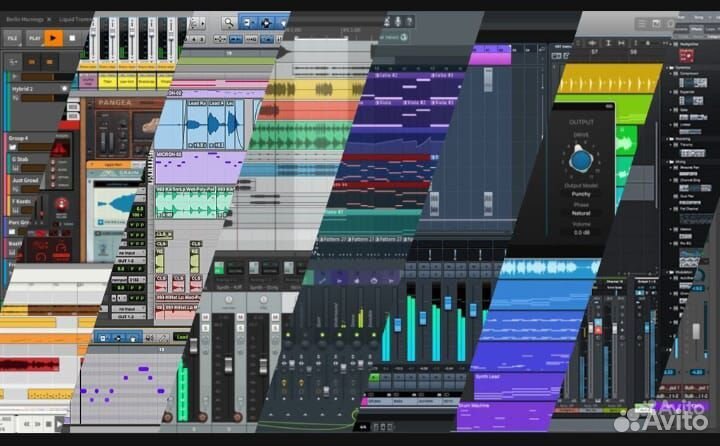This screenshot has height=446, width=720.
Task: Close the Berlin Montage tab
Action: coord(49,20)
